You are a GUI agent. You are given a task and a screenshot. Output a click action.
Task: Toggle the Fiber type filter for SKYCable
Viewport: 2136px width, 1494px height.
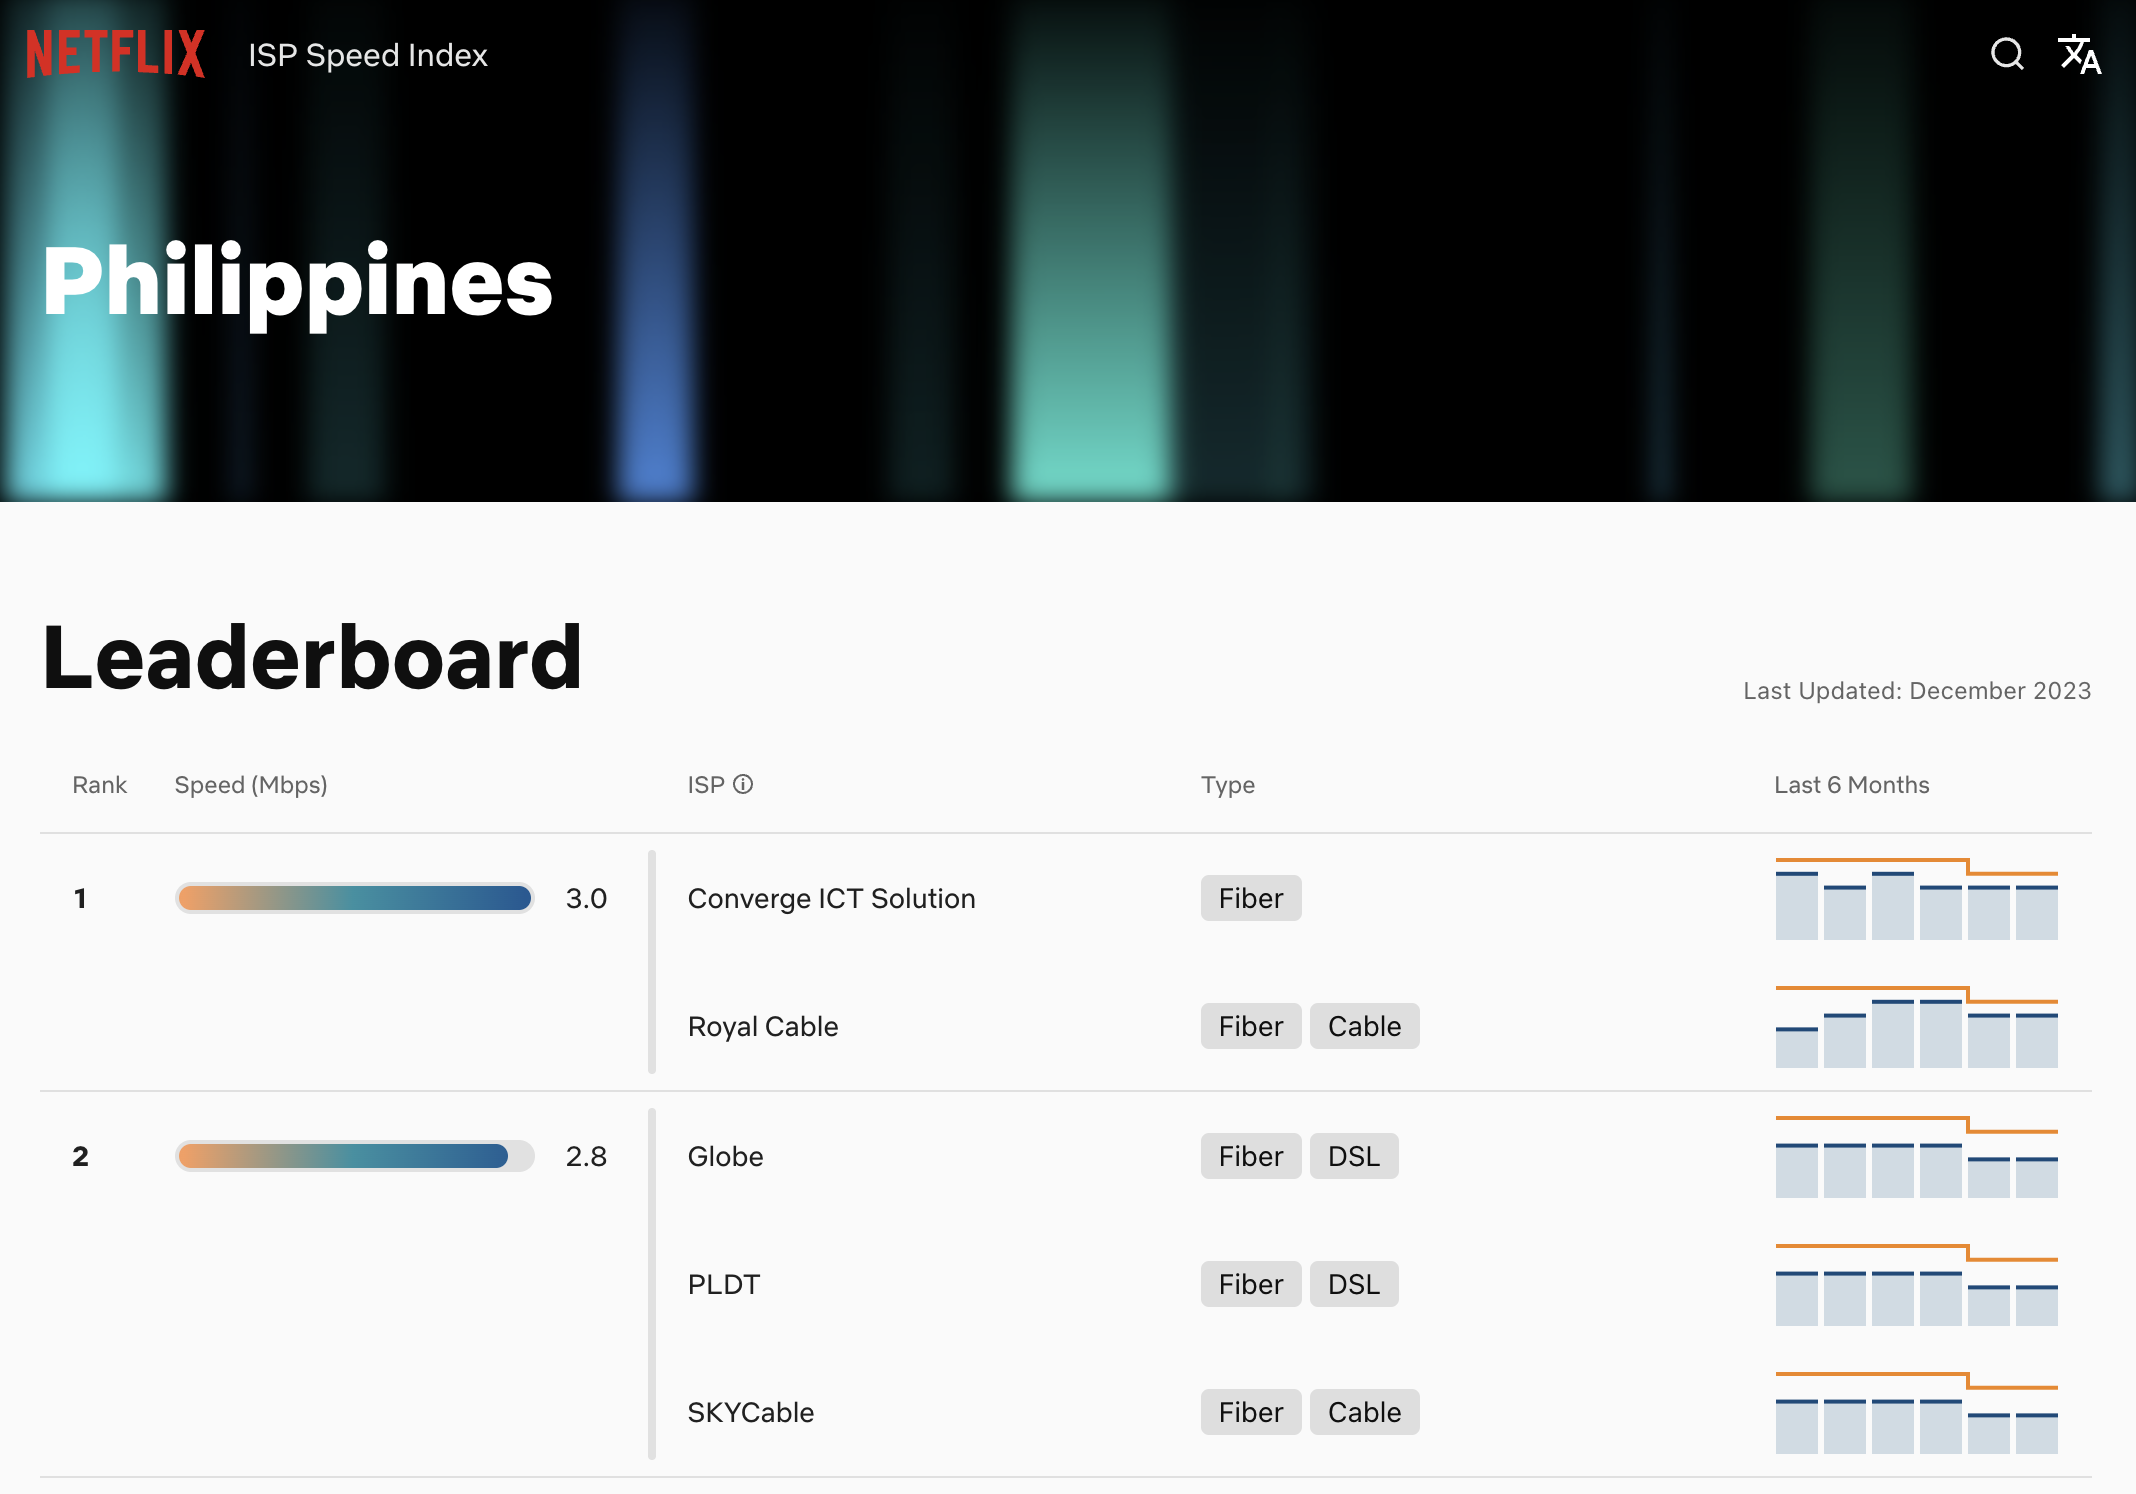(1249, 1412)
